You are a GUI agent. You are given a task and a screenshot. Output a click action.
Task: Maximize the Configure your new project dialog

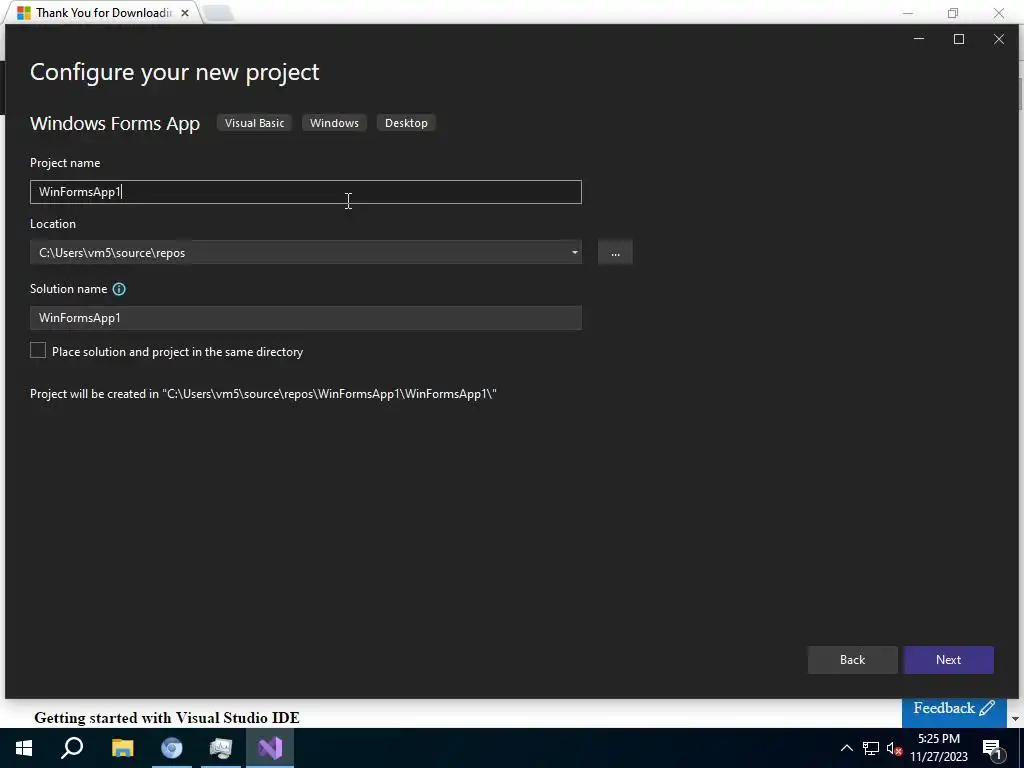959,39
